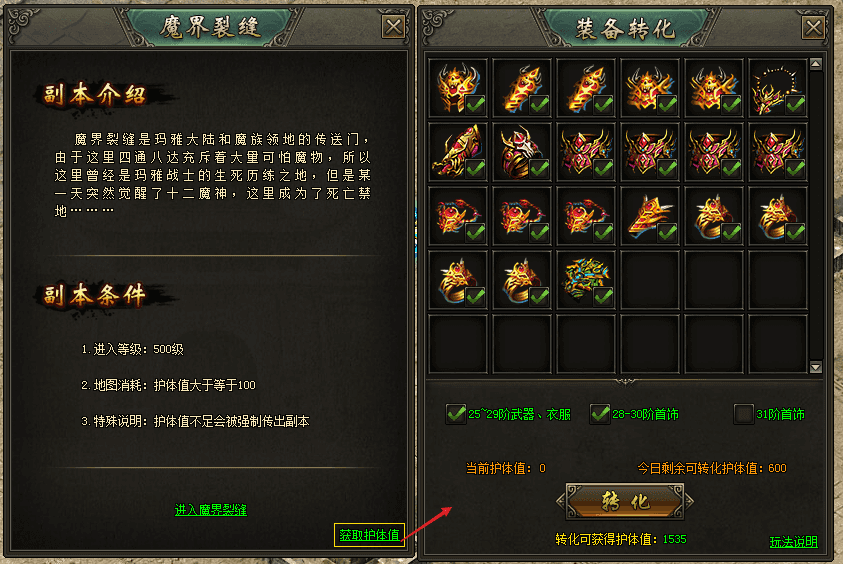Close the 装备转化 panel
843x564 pixels.
point(813,27)
